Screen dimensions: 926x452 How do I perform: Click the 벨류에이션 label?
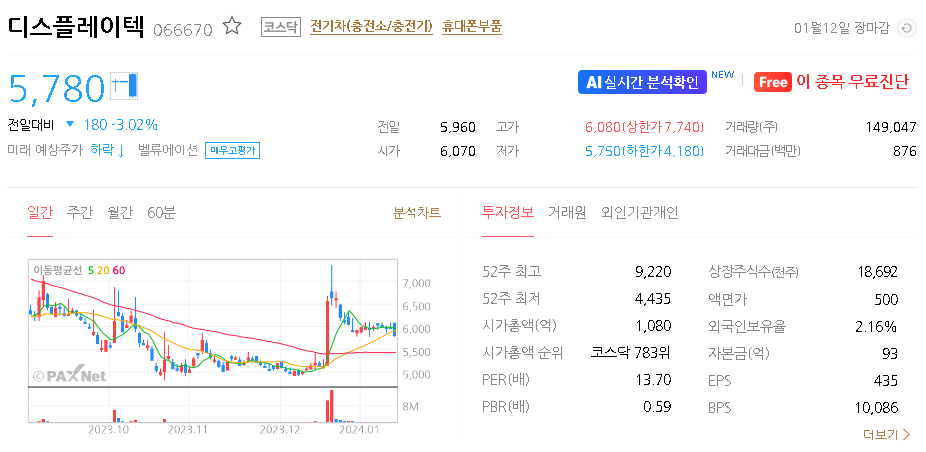(168, 150)
